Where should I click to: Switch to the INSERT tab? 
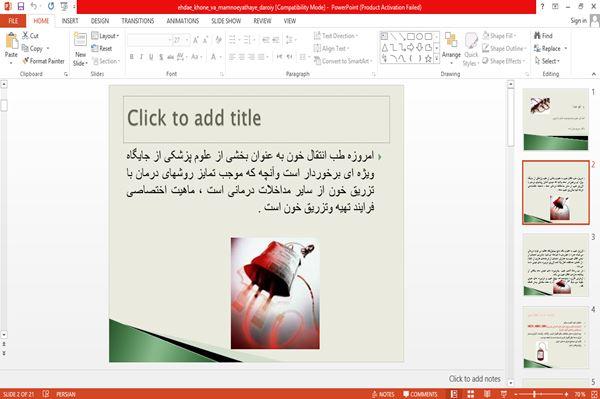70,21
